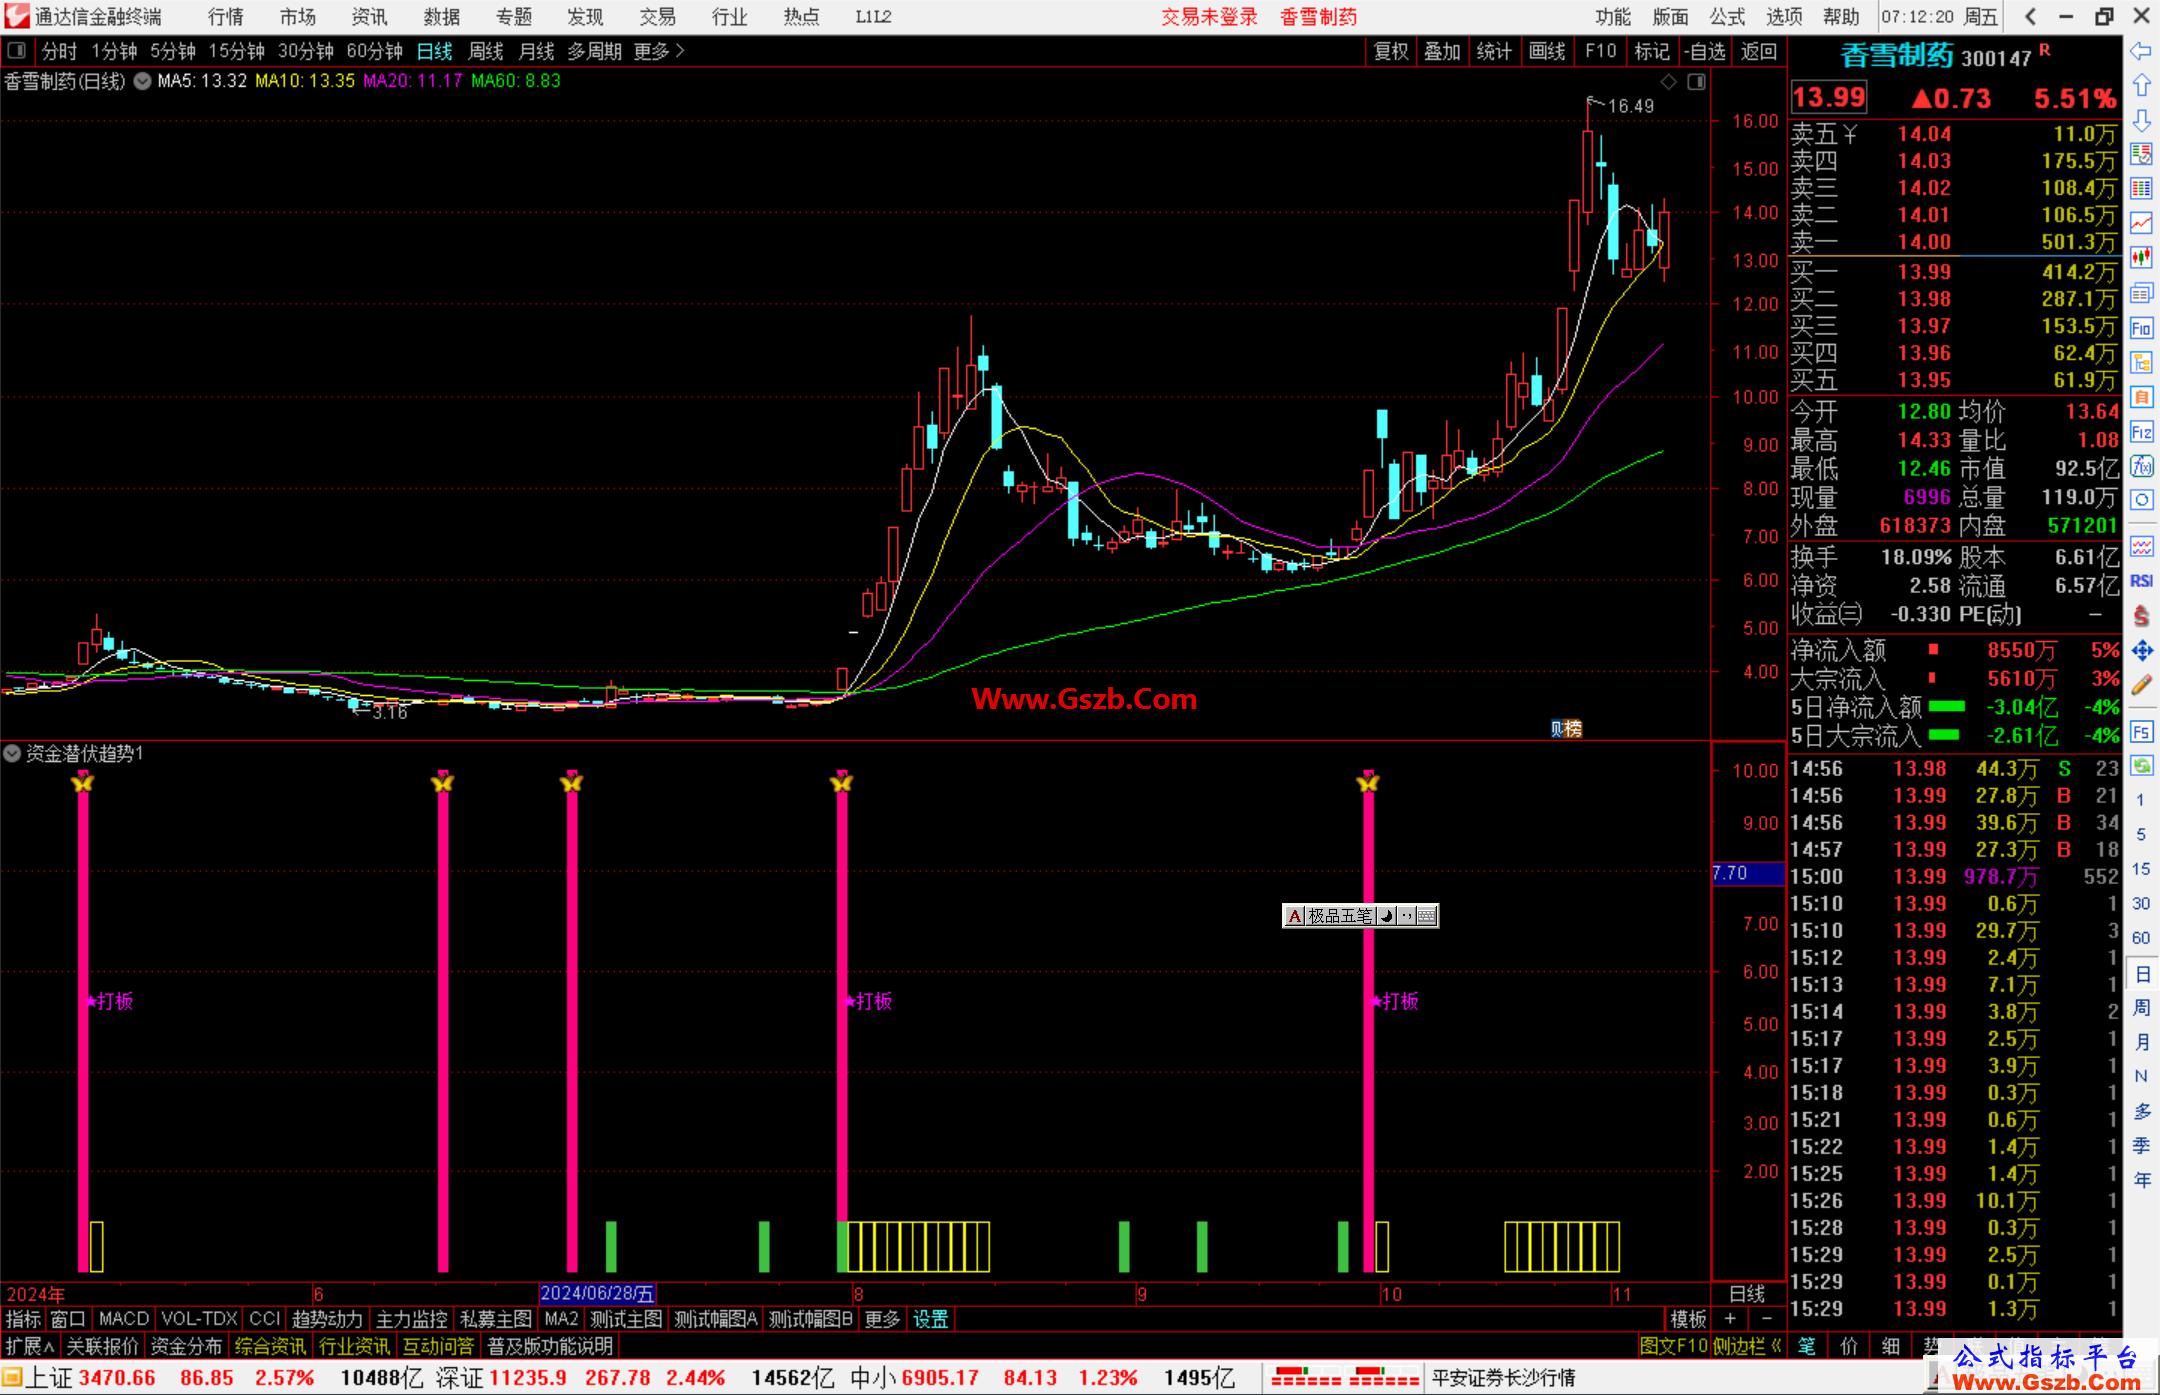Screen dimensions: 2160x1395
Task: Click the 2024/06/28/五 date marker
Action: point(597,1293)
